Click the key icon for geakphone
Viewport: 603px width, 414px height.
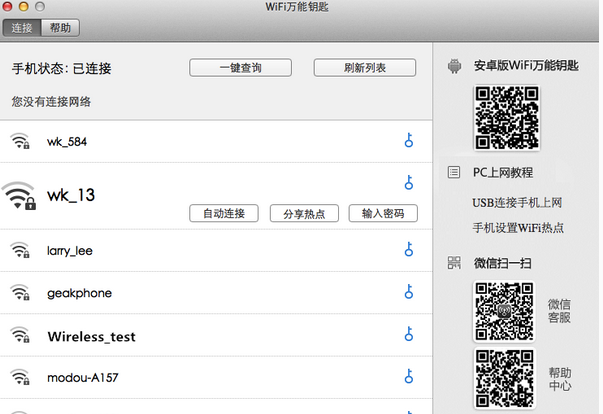tap(409, 292)
